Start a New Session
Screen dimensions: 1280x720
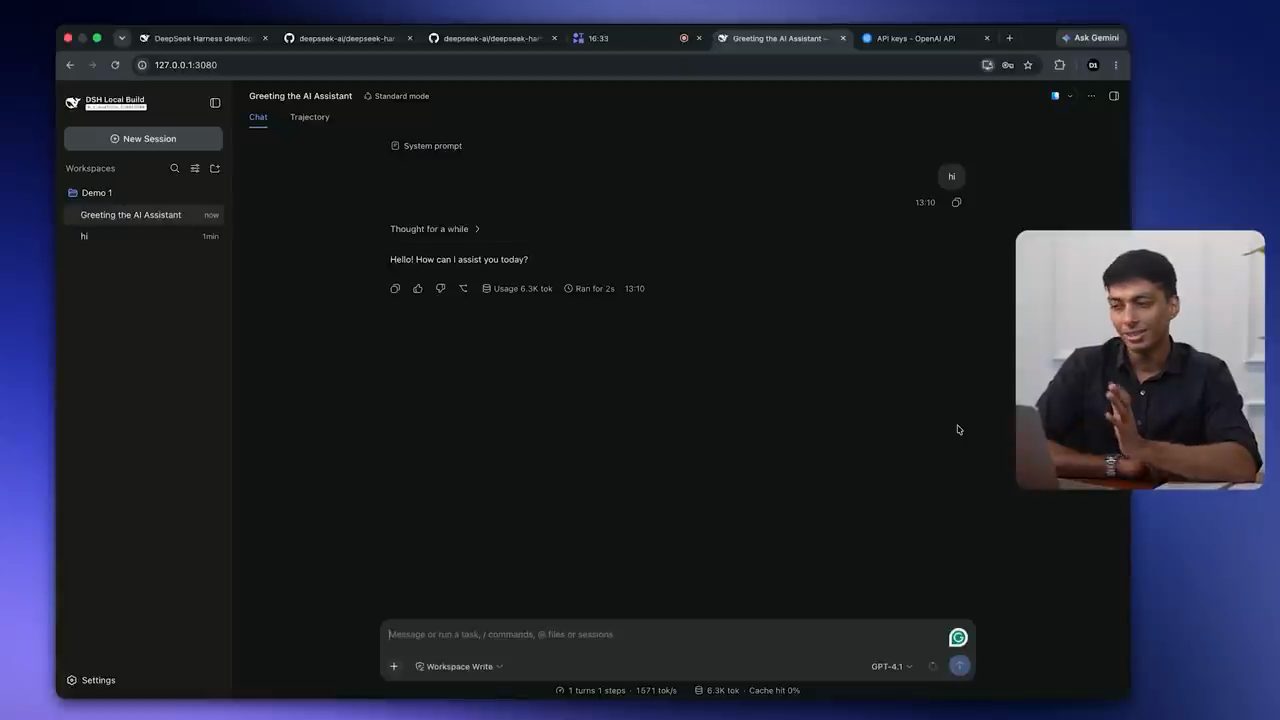click(x=143, y=139)
